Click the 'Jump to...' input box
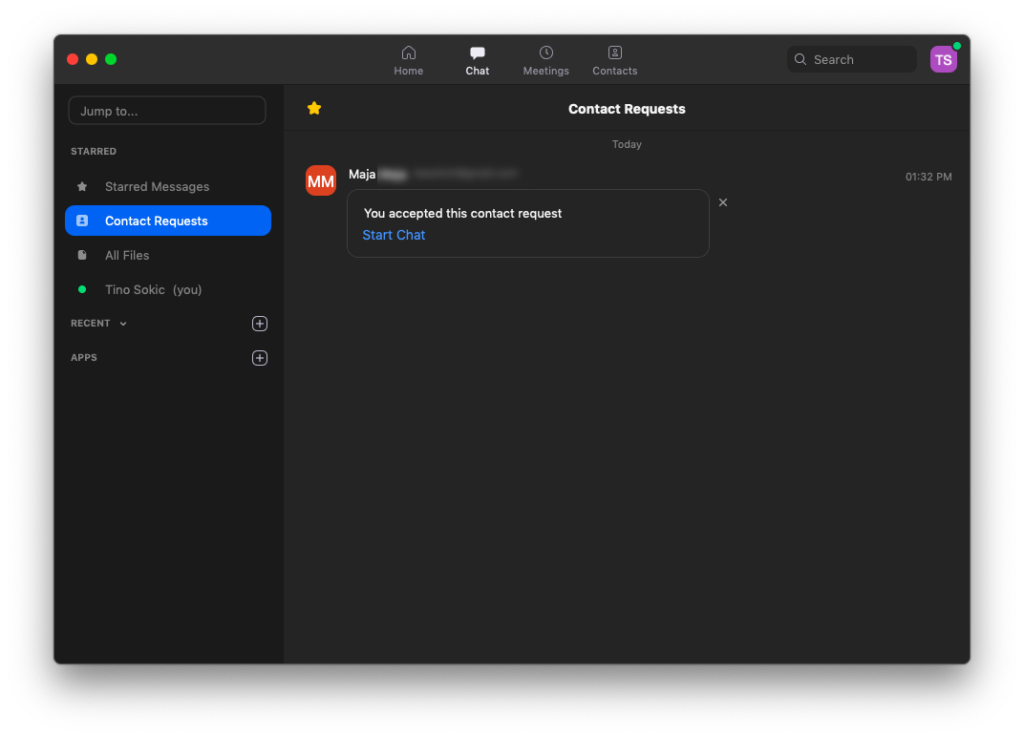The image size is (1024, 737). 167,111
